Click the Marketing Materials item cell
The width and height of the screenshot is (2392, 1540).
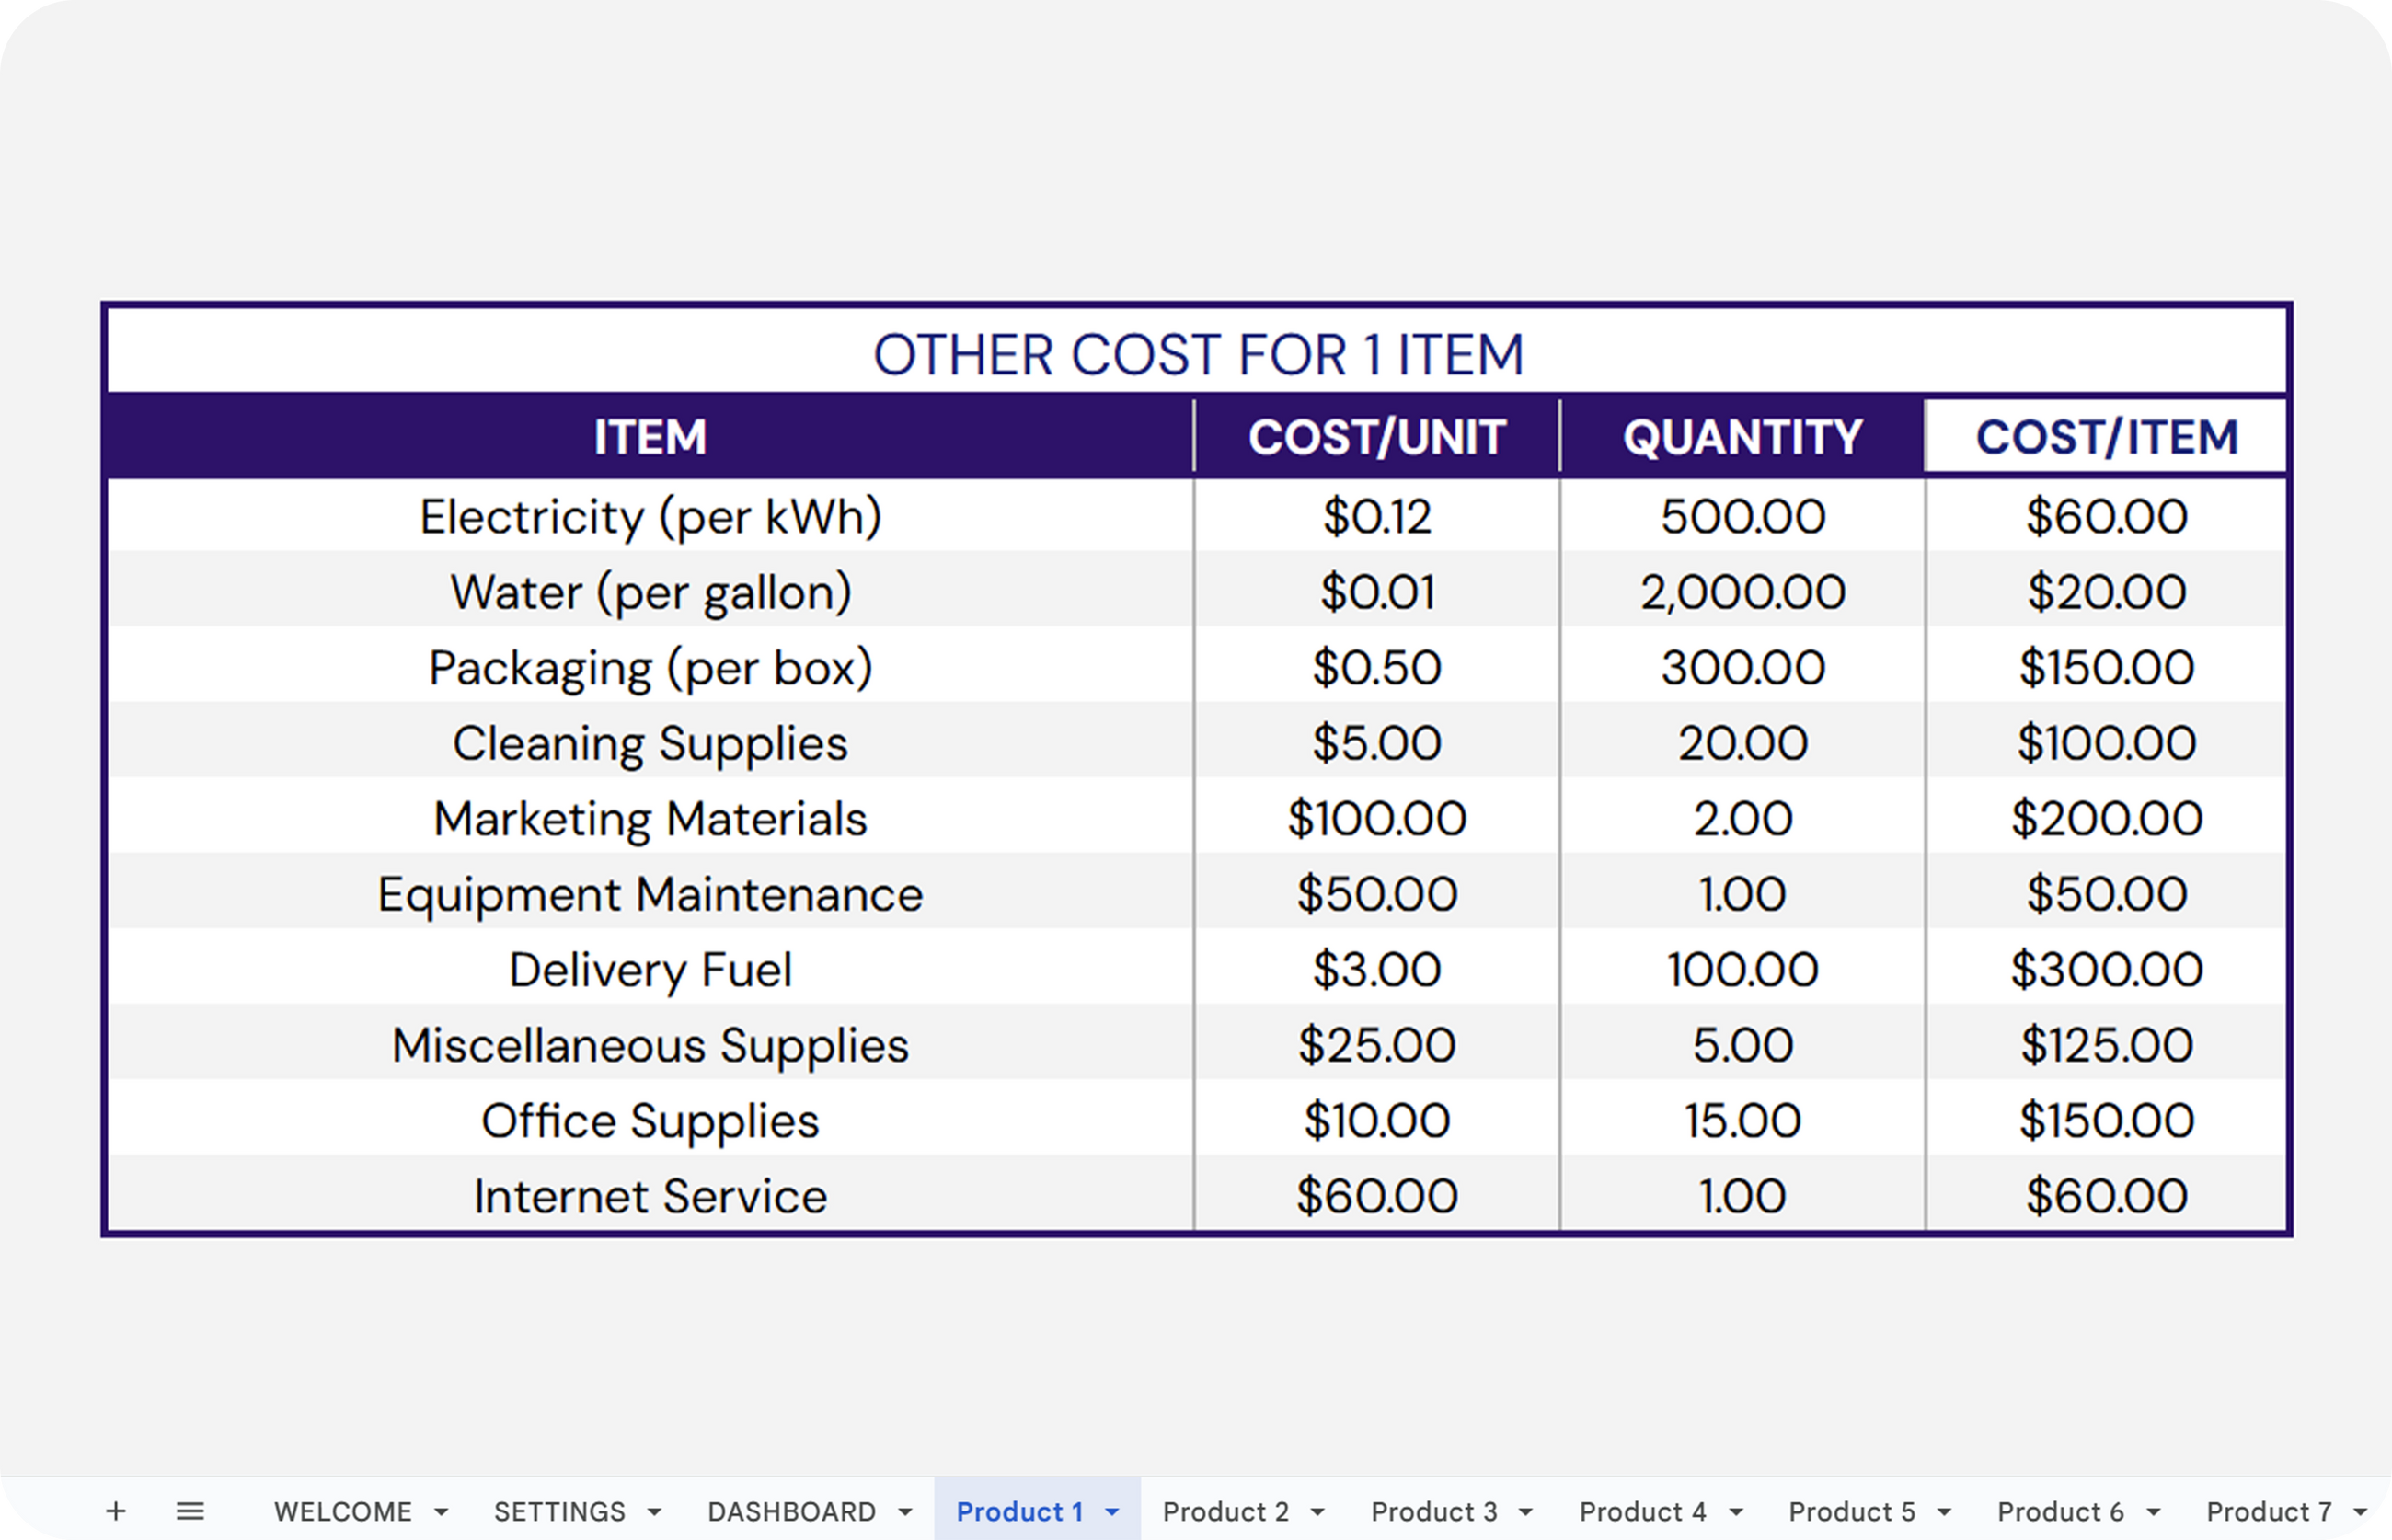click(650, 819)
